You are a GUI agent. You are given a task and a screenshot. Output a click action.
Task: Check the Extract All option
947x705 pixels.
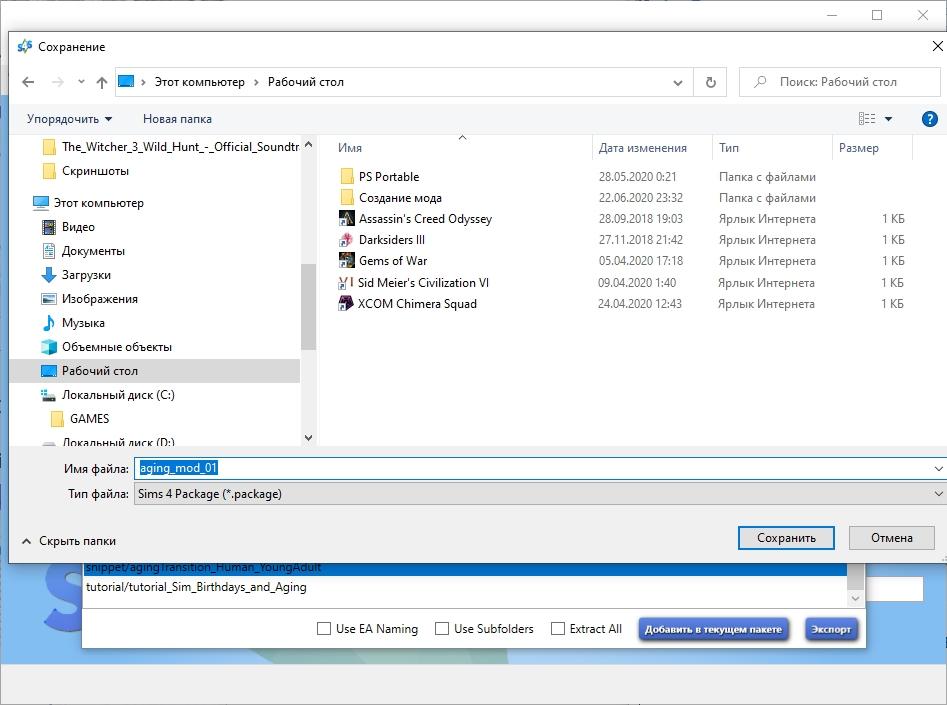(x=558, y=629)
